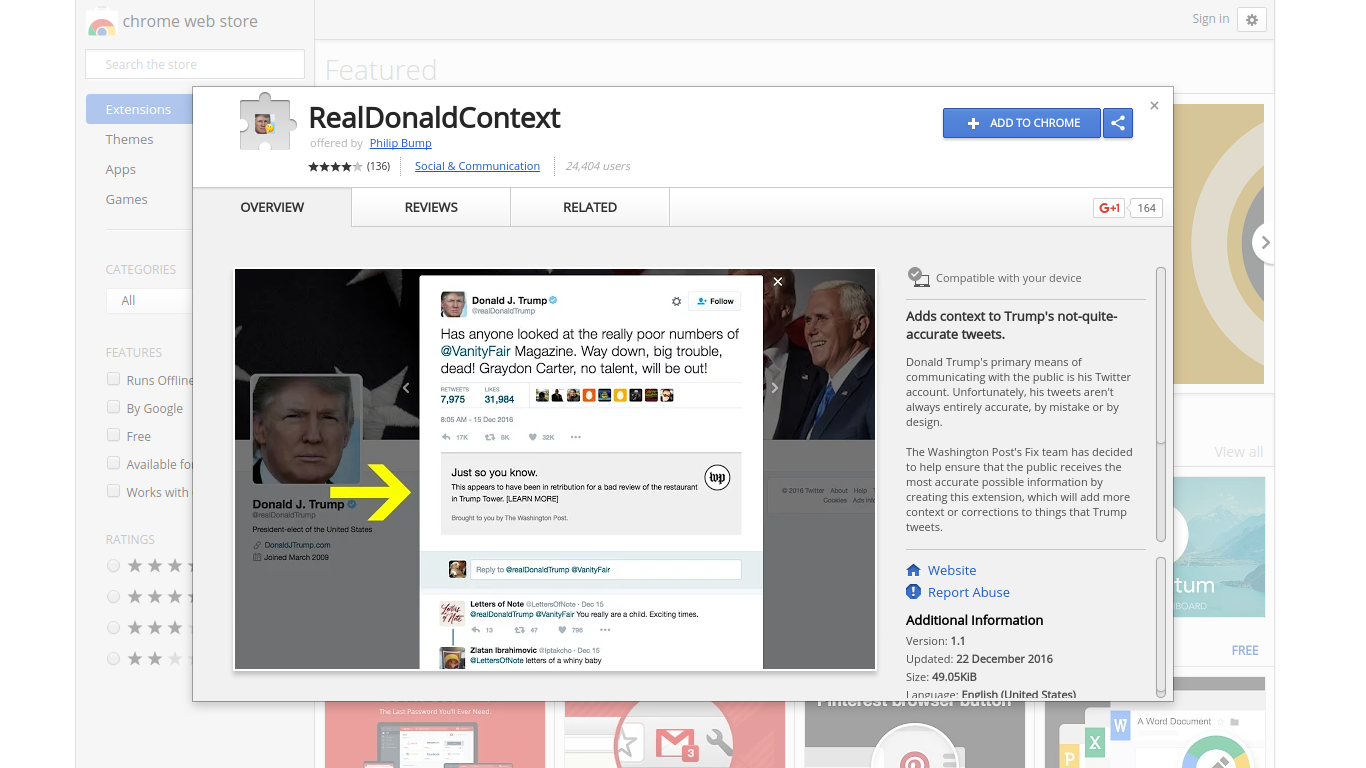Select the two-stars-and-up rating radio button
Image resolution: width=1366 pixels, height=768 pixels.
pyautogui.click(x=113, y=659)
